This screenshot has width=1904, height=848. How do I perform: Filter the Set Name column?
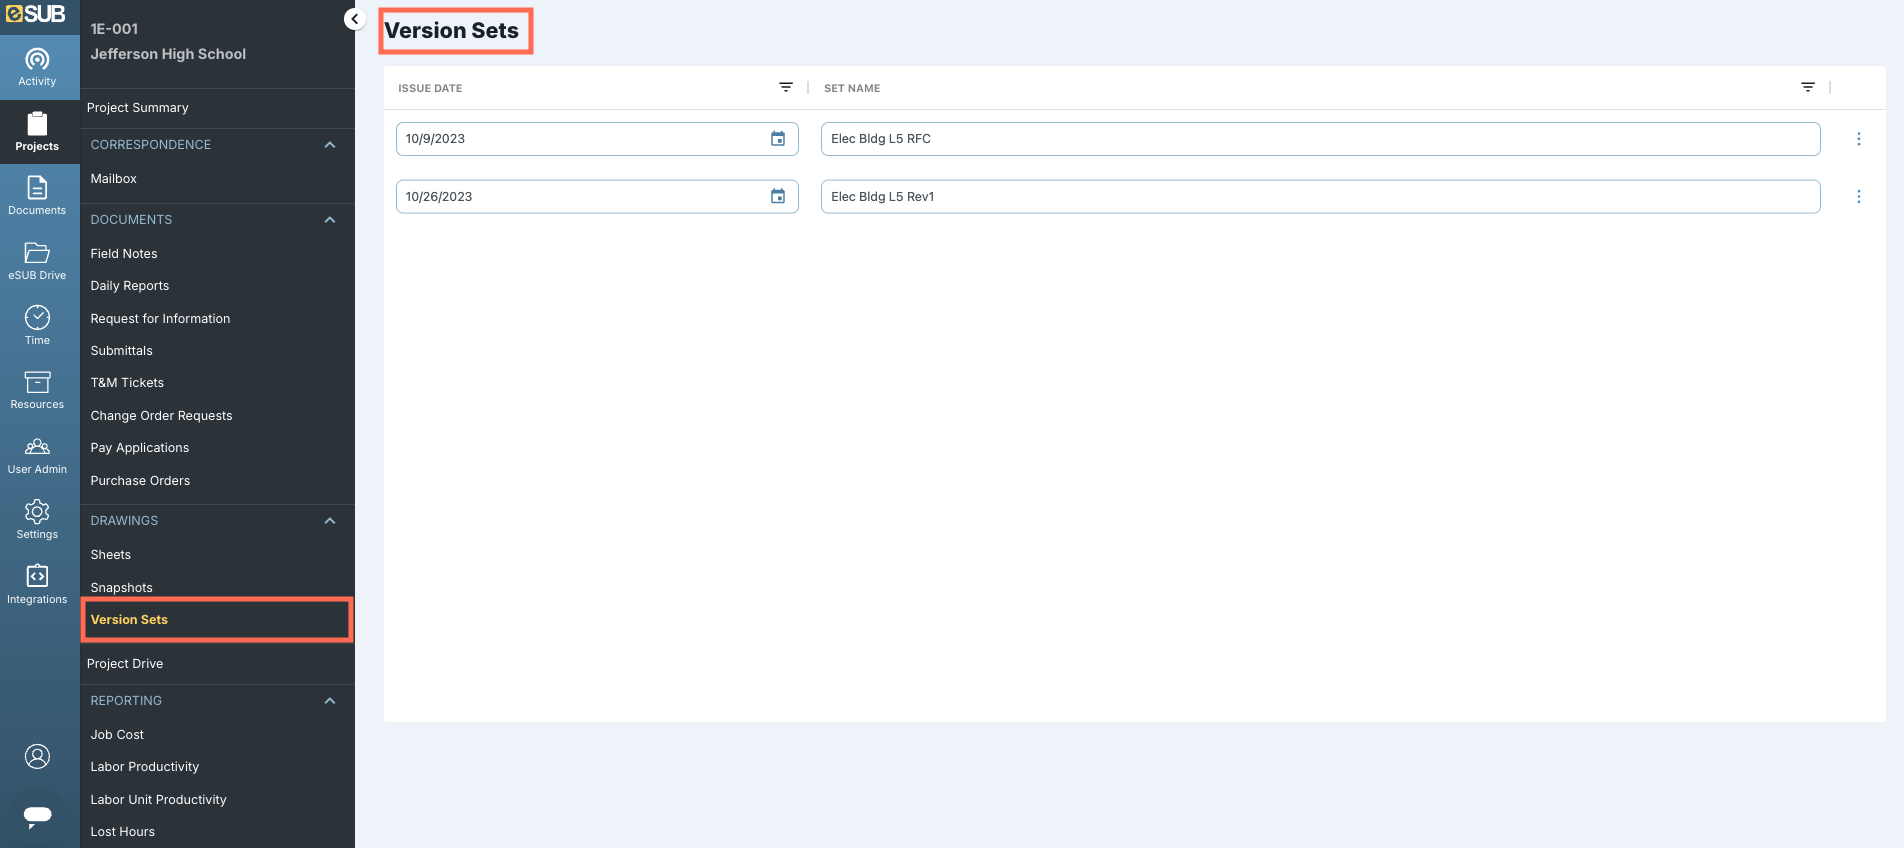(x=1808, y=88)
